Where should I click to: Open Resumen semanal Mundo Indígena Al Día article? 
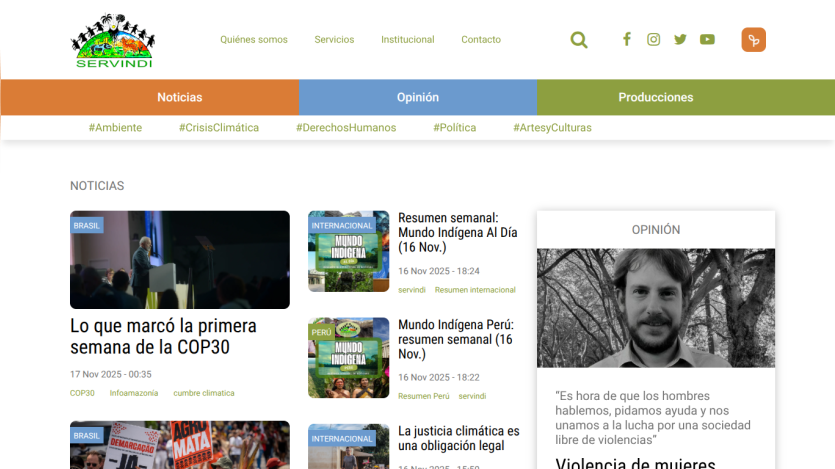[x=458, y=233]
